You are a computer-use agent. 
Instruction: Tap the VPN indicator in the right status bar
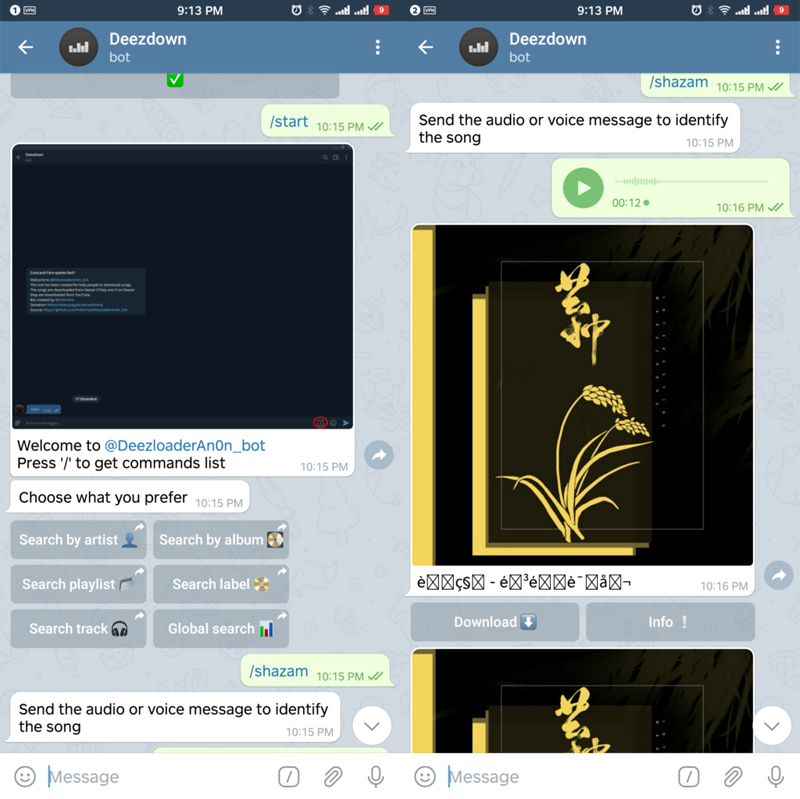click(x=430, y=10)
